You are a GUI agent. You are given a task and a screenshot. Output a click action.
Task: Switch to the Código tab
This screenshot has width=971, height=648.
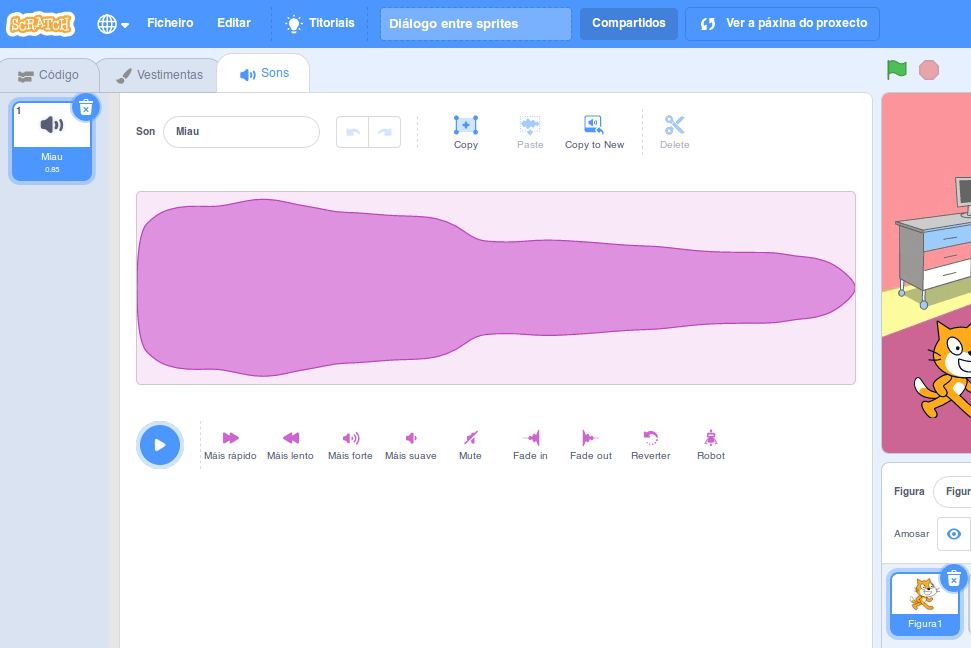coord(50,75)
